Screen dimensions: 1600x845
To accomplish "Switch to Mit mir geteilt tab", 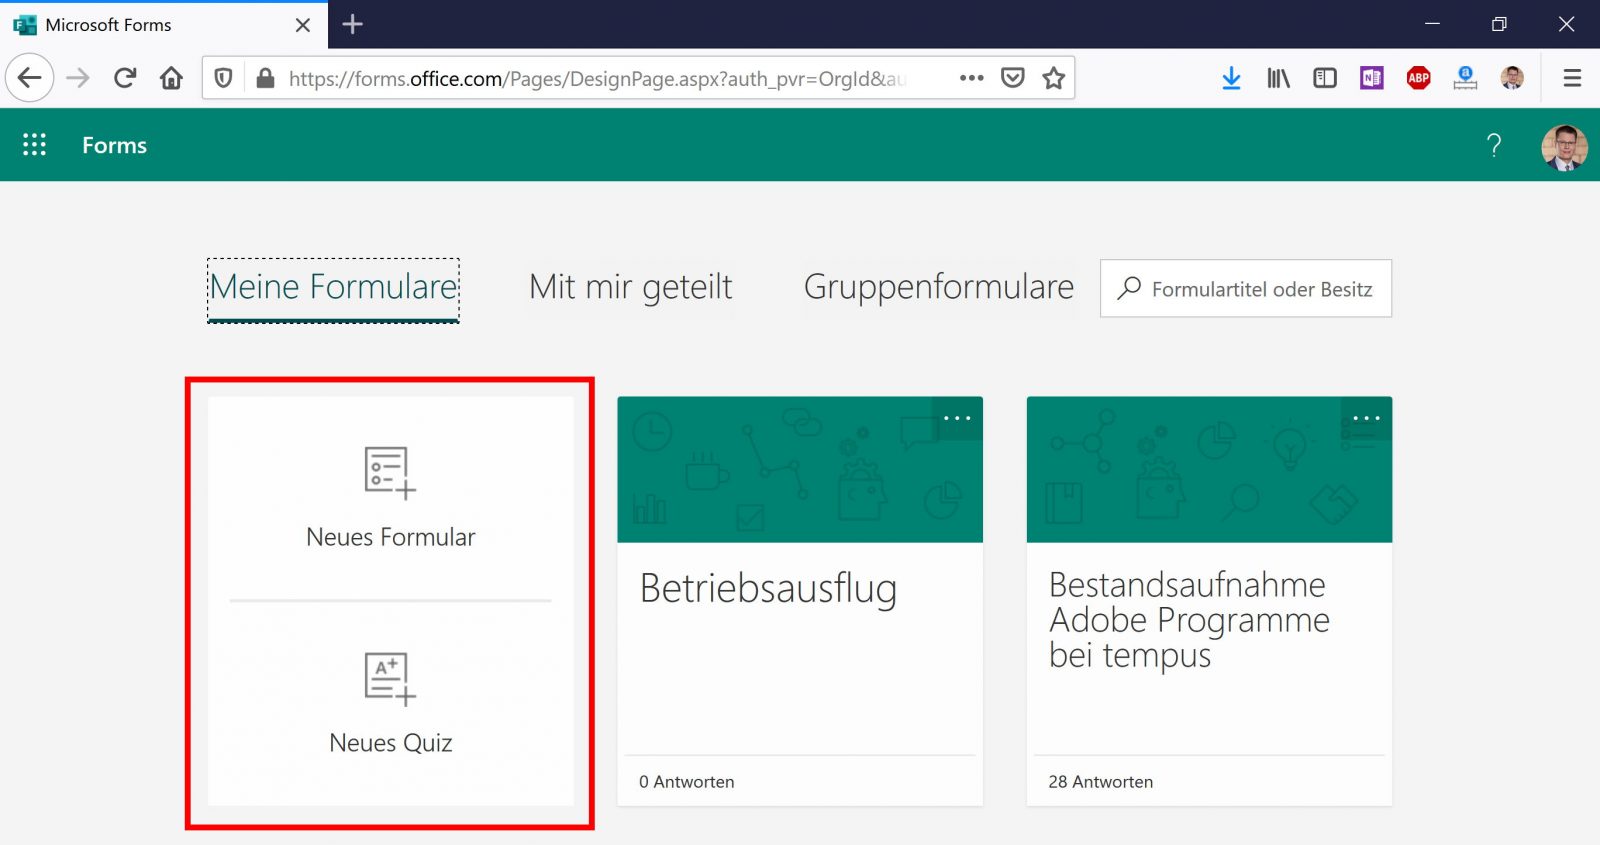I will tap(631, 288).
